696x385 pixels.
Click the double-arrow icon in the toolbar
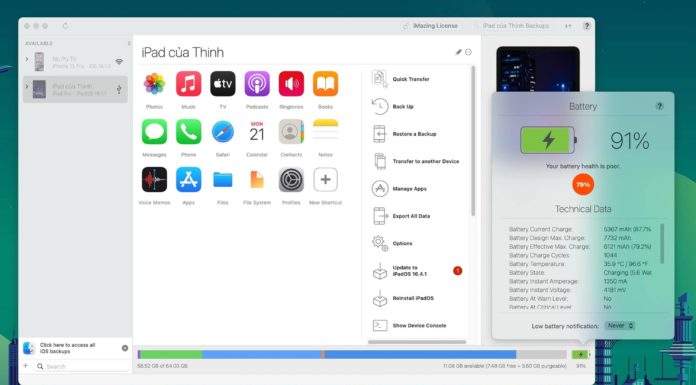point(568,26)
